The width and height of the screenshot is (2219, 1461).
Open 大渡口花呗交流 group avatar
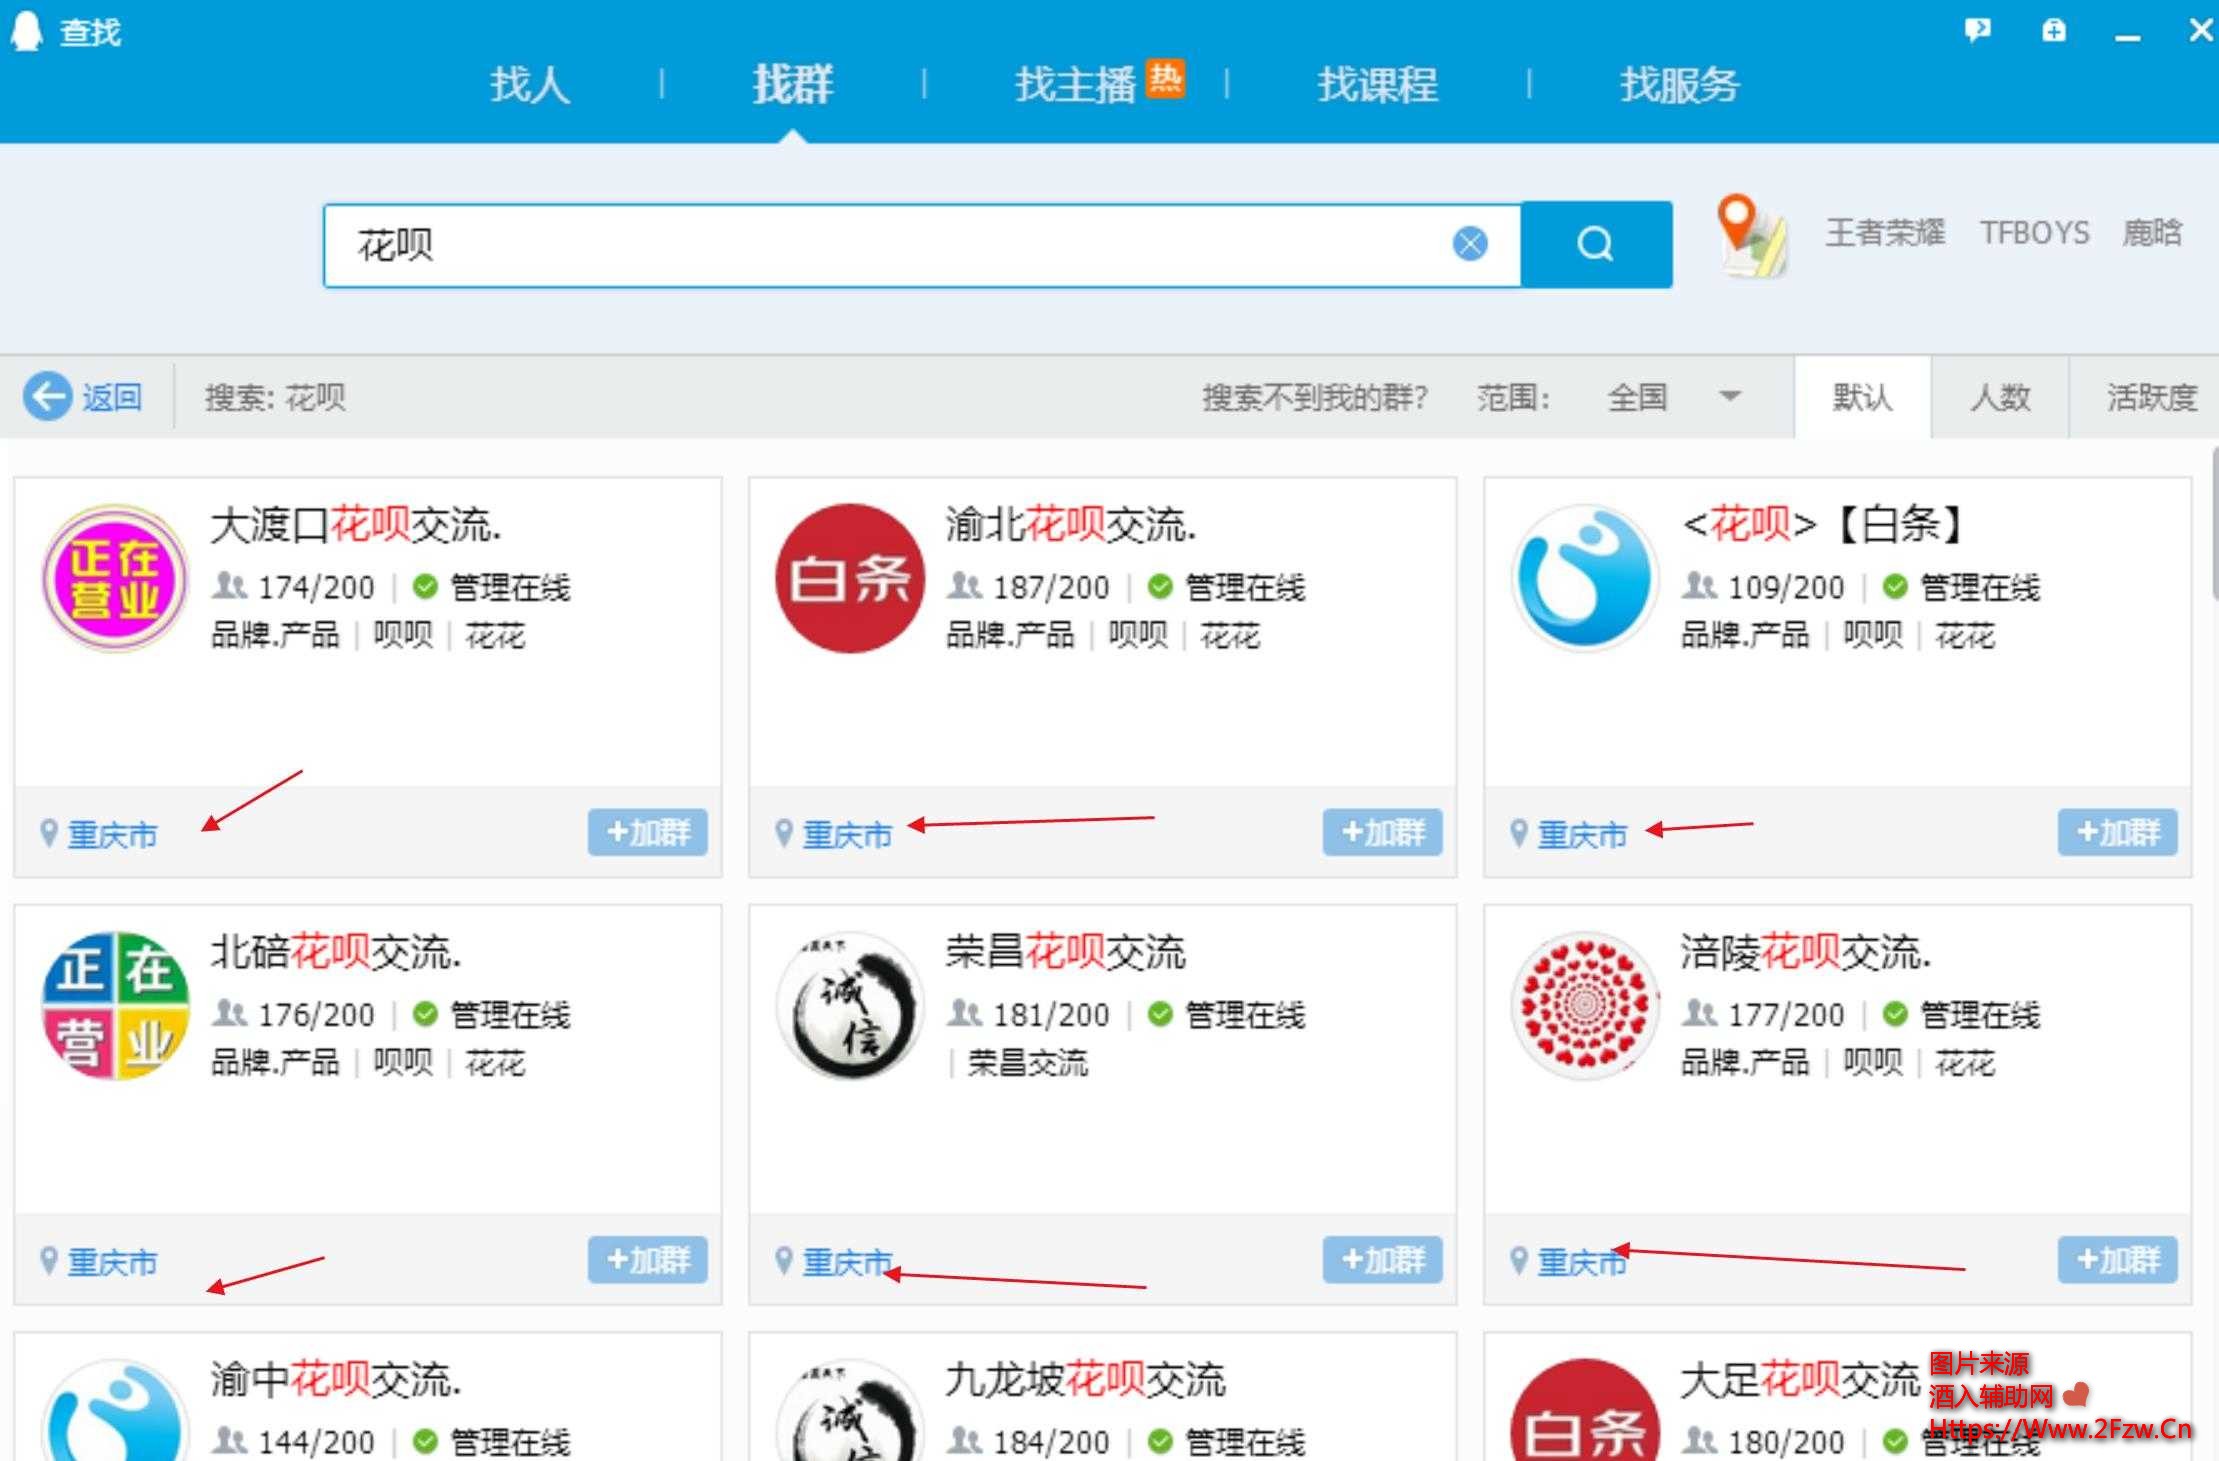pyautogui.click(x=115, y=578)
